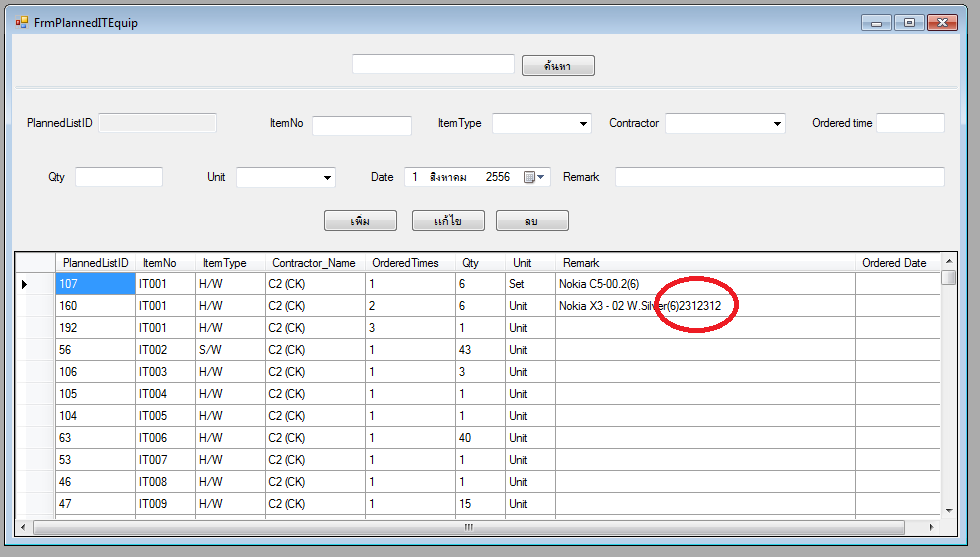The width and height of the screenshot is (980, 557).
Task: Click the search button next to top textbox
Action: 558,66
